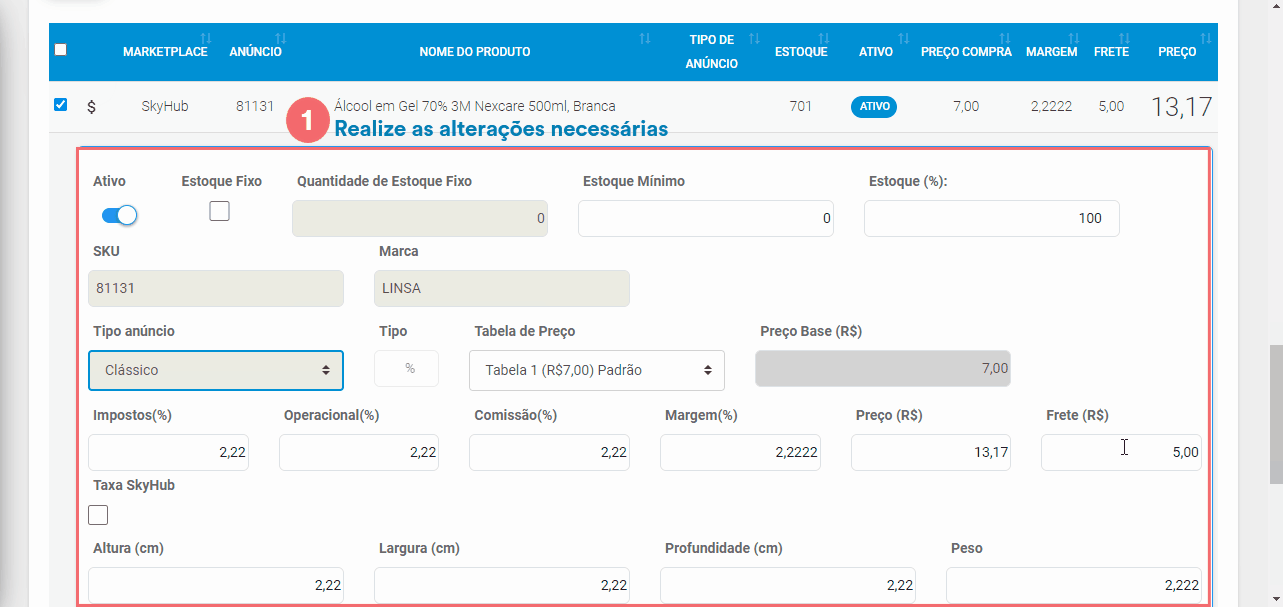Click the Altura (cm) field

coord(216,585)
